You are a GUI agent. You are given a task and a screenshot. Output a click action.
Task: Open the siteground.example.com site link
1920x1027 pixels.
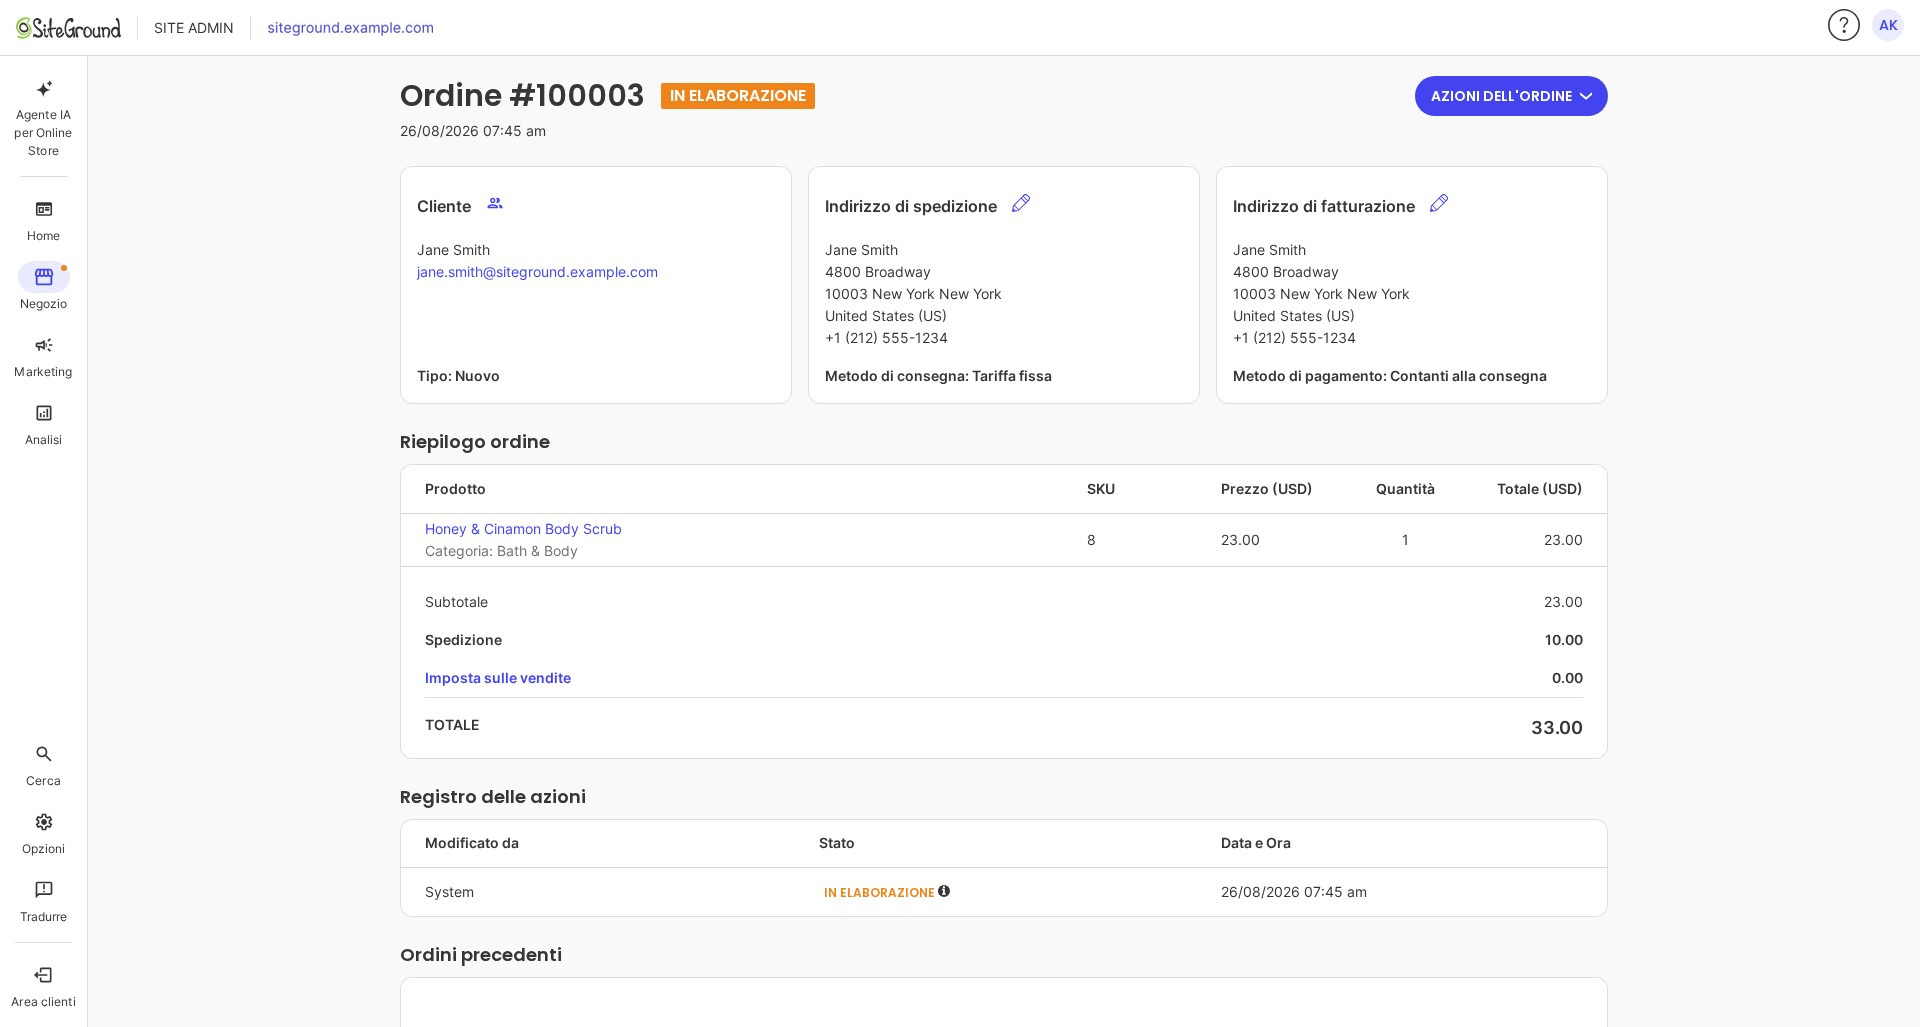point(350,28)
